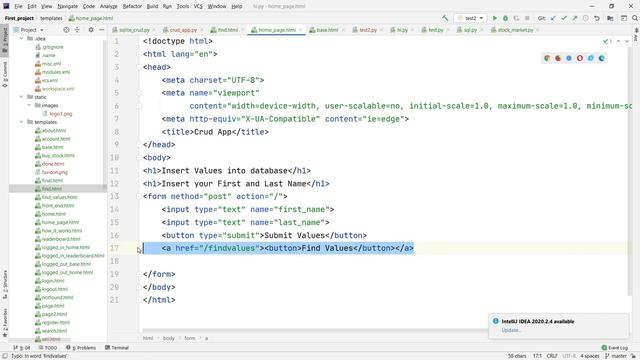This screenshot has width=640, height=360.
Task: Collapse the images folder
Action: coord(29,105)
